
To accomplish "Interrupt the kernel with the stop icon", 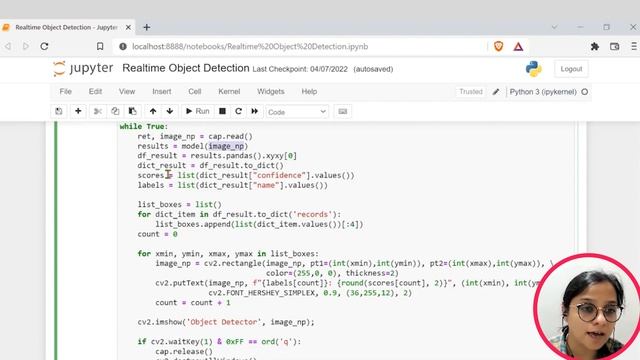I will pos(222,111).
